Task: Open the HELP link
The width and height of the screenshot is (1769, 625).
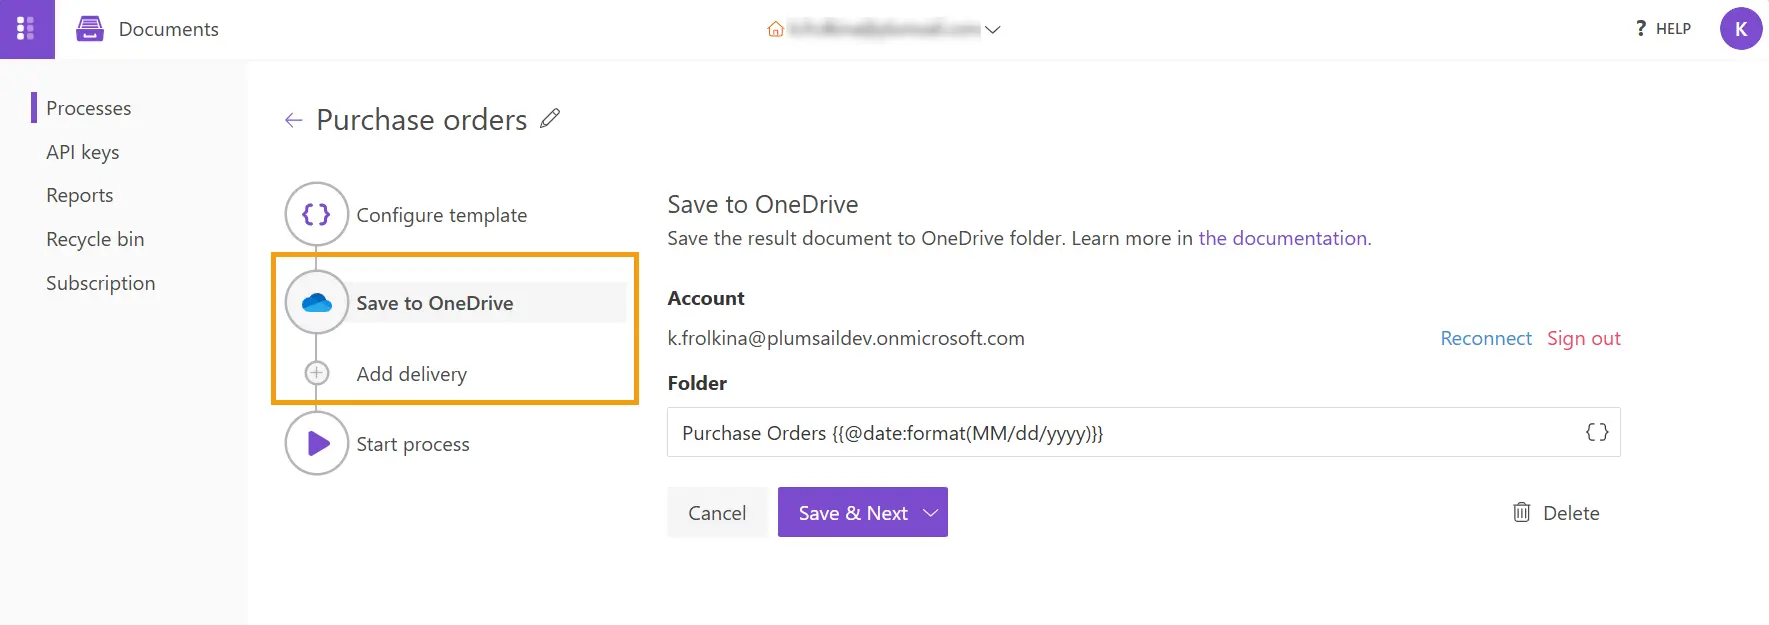Action: (1673, 29)
